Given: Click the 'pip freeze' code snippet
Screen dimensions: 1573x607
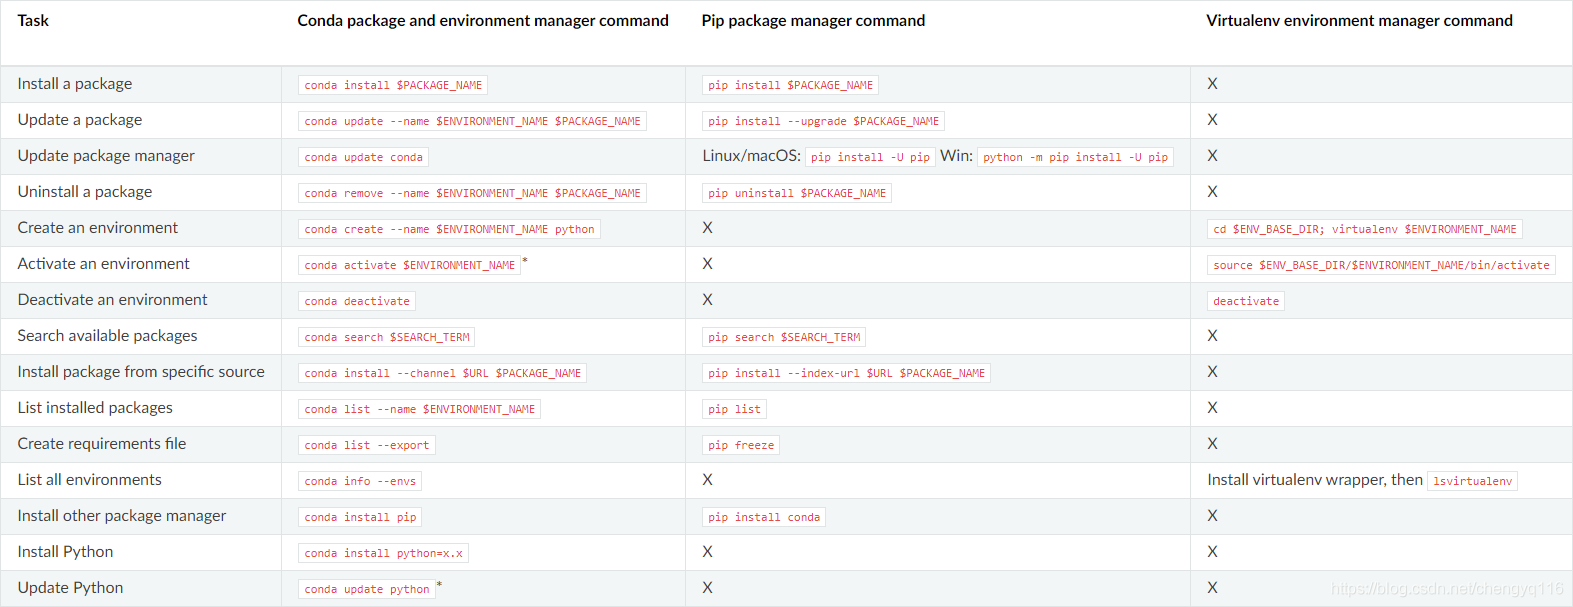Looking at the screenshot, I should (741, 445).
